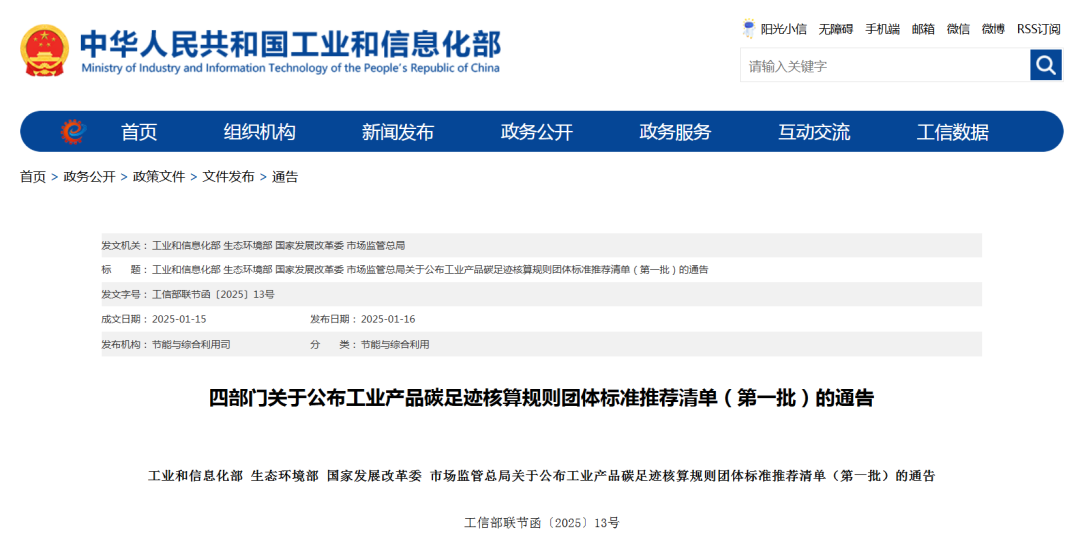Screen dimensions: 1080x548
Task: Open the 手机端 mobile link
Action: [882, 29]
